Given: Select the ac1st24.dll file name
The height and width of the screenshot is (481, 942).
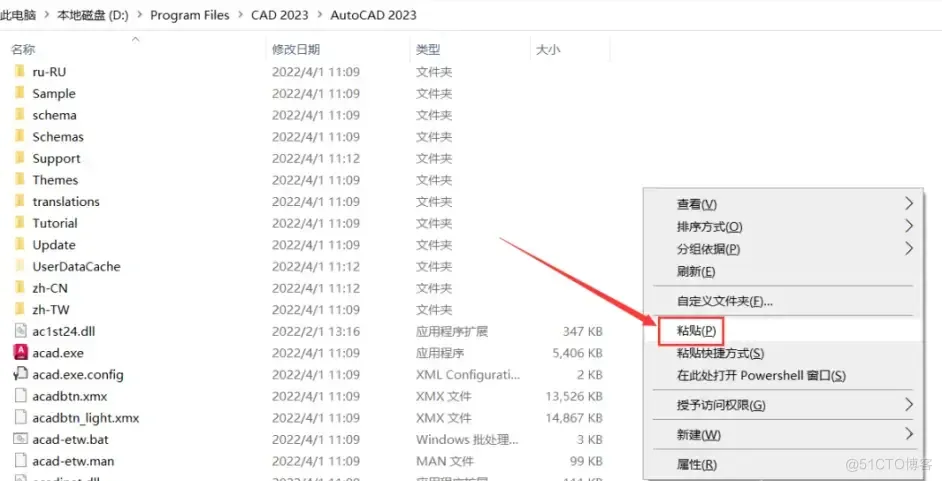Looking at the screenshot, I should point(62,331).
